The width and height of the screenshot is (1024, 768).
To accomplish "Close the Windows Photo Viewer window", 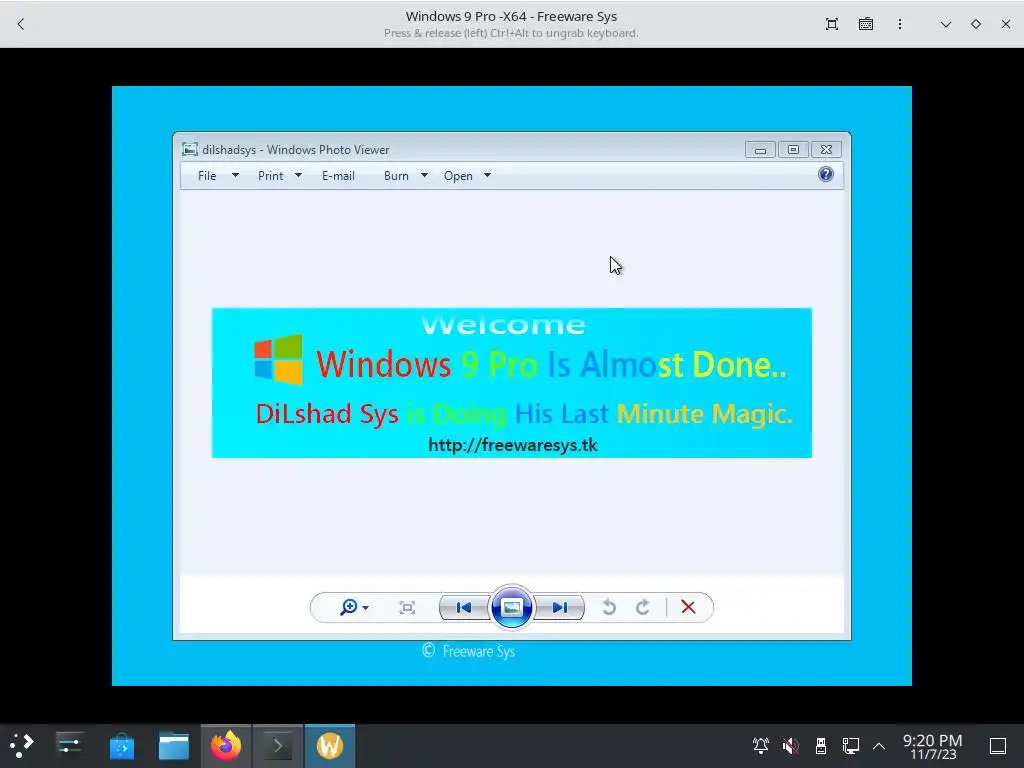I will [x=826, y=150].
